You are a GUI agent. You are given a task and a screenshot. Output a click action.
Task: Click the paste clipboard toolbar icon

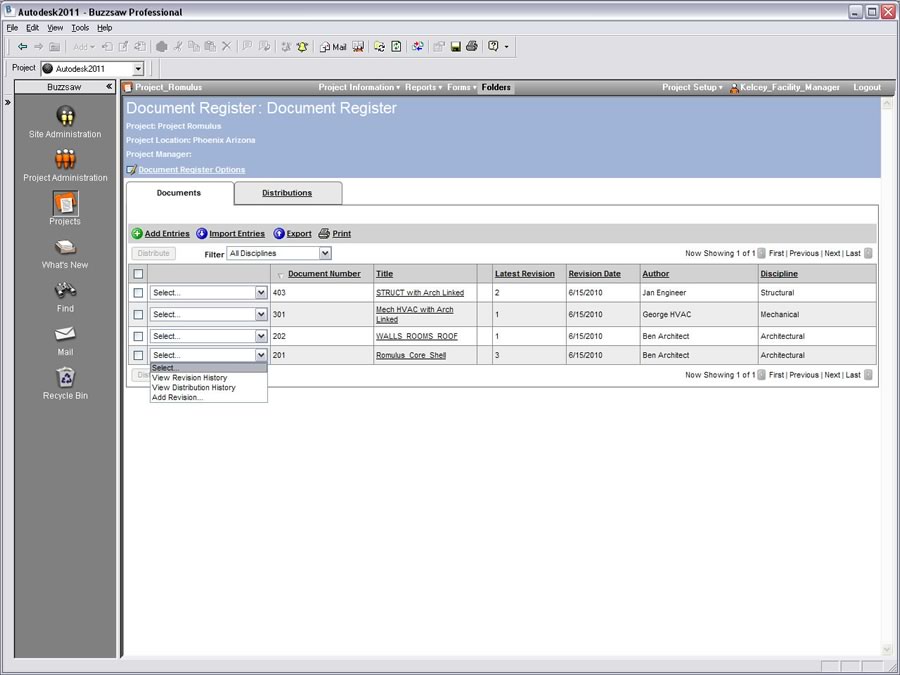click(x=211, y=46)
